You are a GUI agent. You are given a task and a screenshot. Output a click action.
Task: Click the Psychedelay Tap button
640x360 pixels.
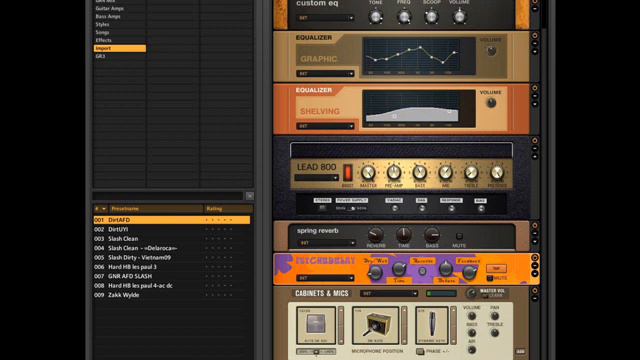tap(496, 268)
